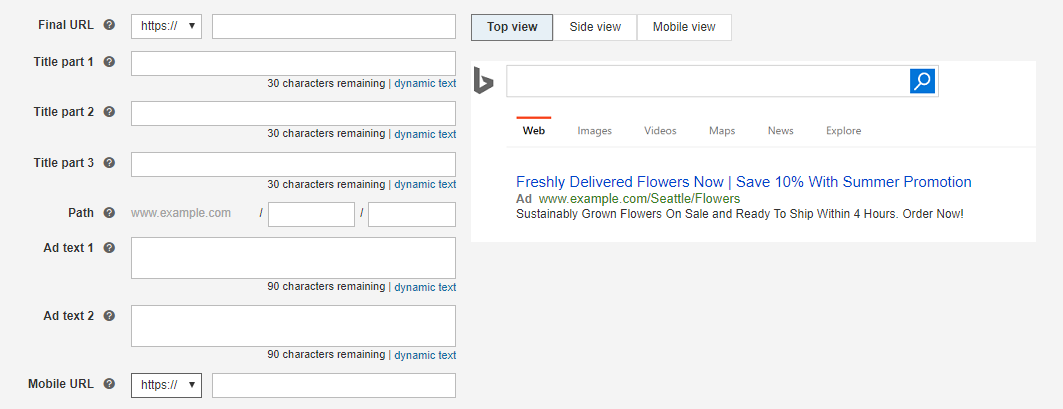This screenshot has height=409, width=1063.
Task: Focus the Ad text 2 textarea
Action: tap(293, 326)
